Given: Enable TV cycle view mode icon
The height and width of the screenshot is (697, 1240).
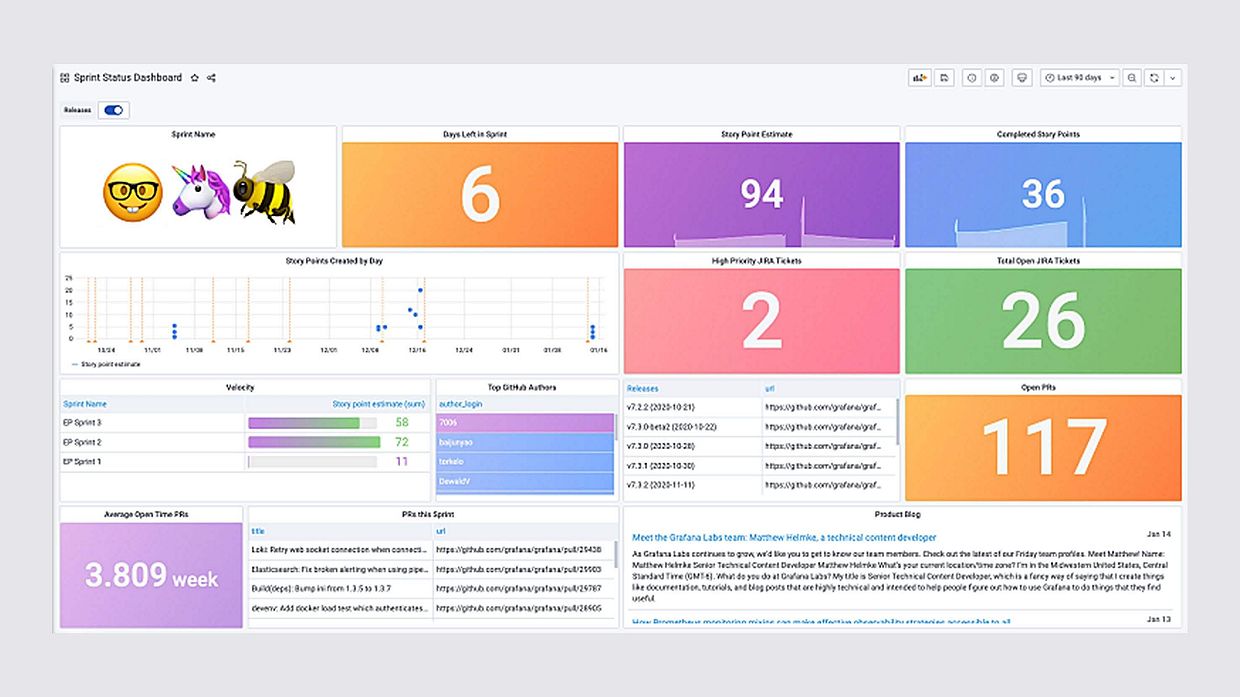Looking at the screenshot, I should (x=1022, y=77).
